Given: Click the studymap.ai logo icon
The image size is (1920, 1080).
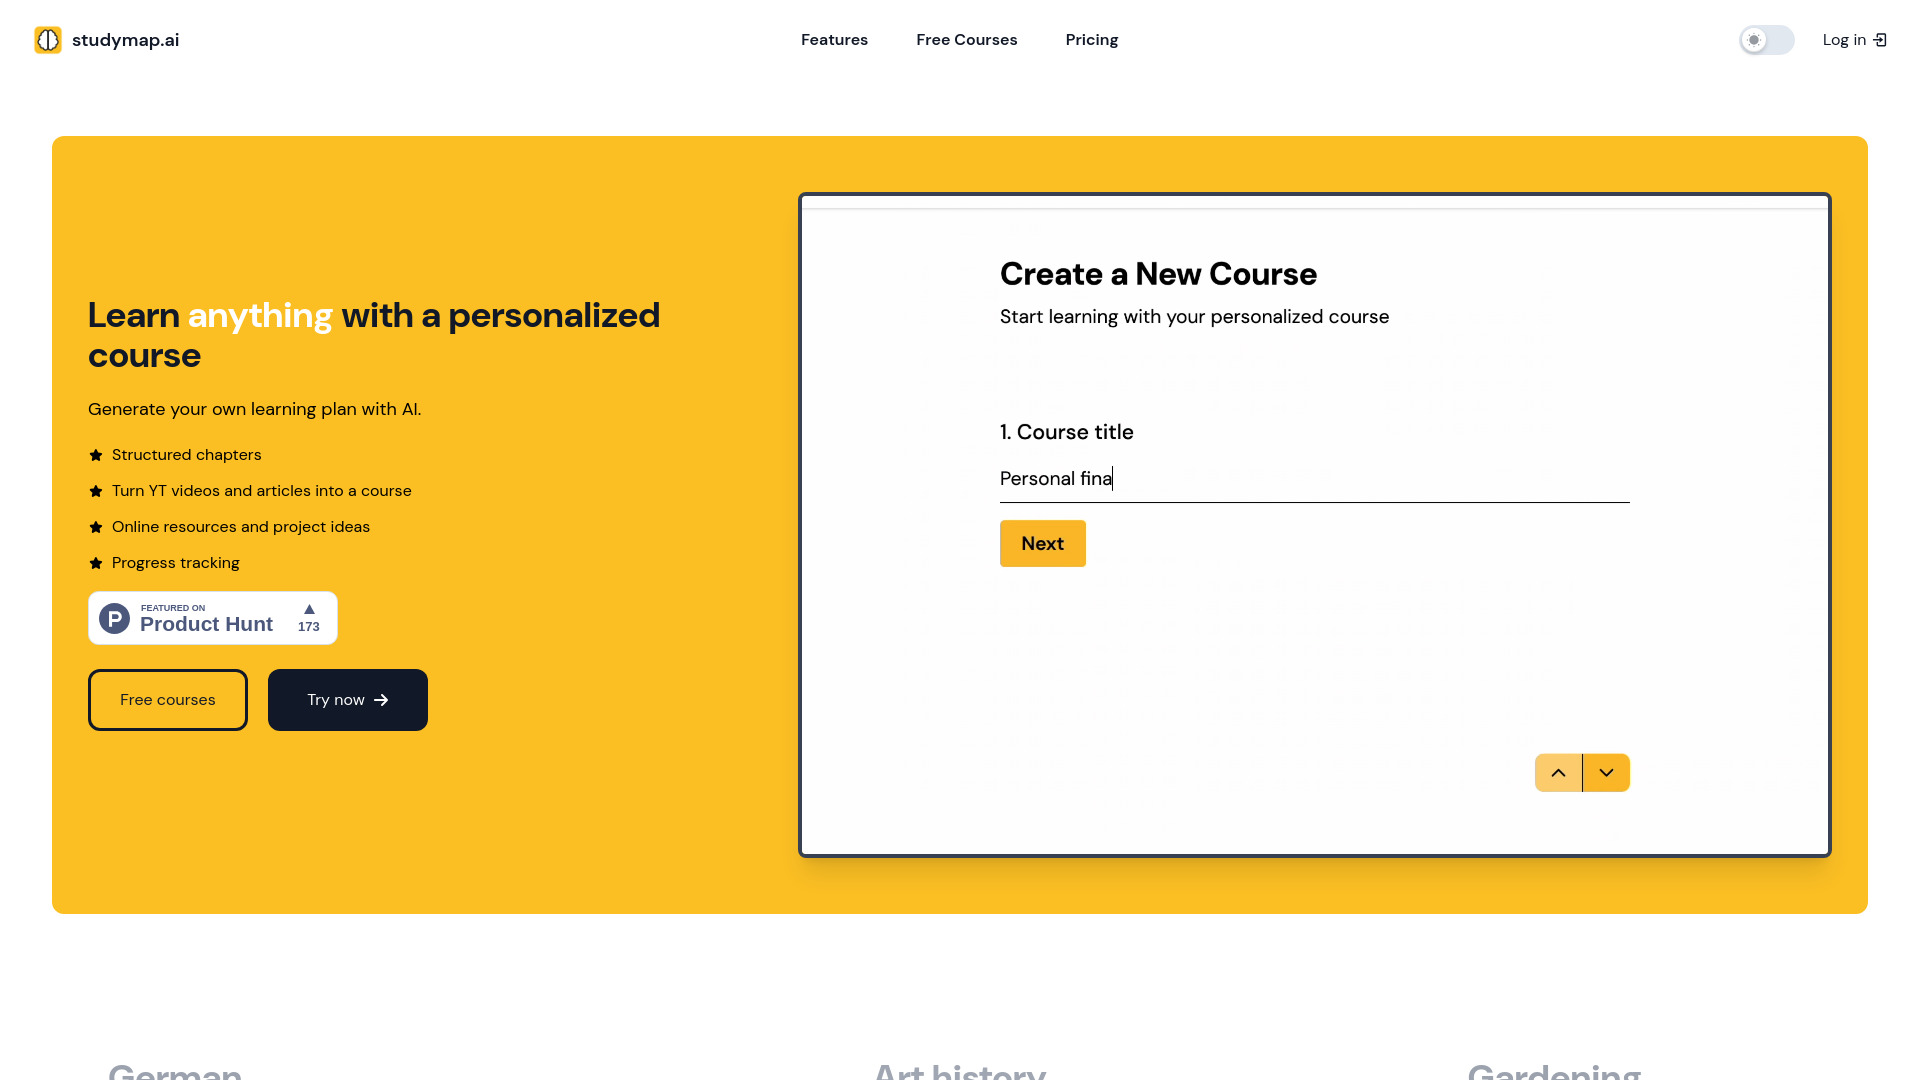Looking at the screenshot, I should 47,40.
